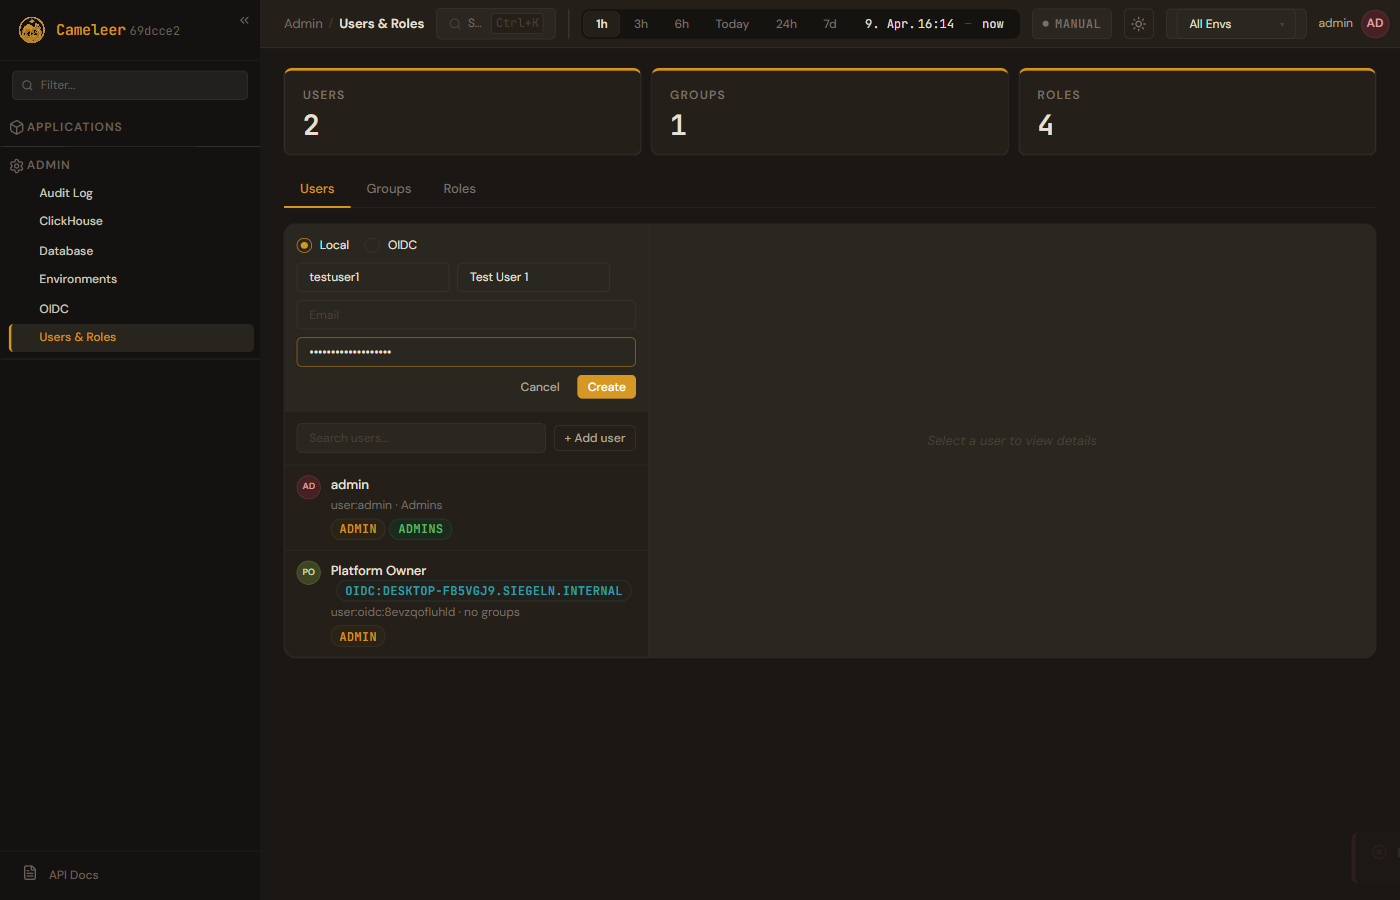The height and width of the screenshot is (900, 1400).
Task: Expand the APPLICATIONS sidebar section
Action: [75, 127]
